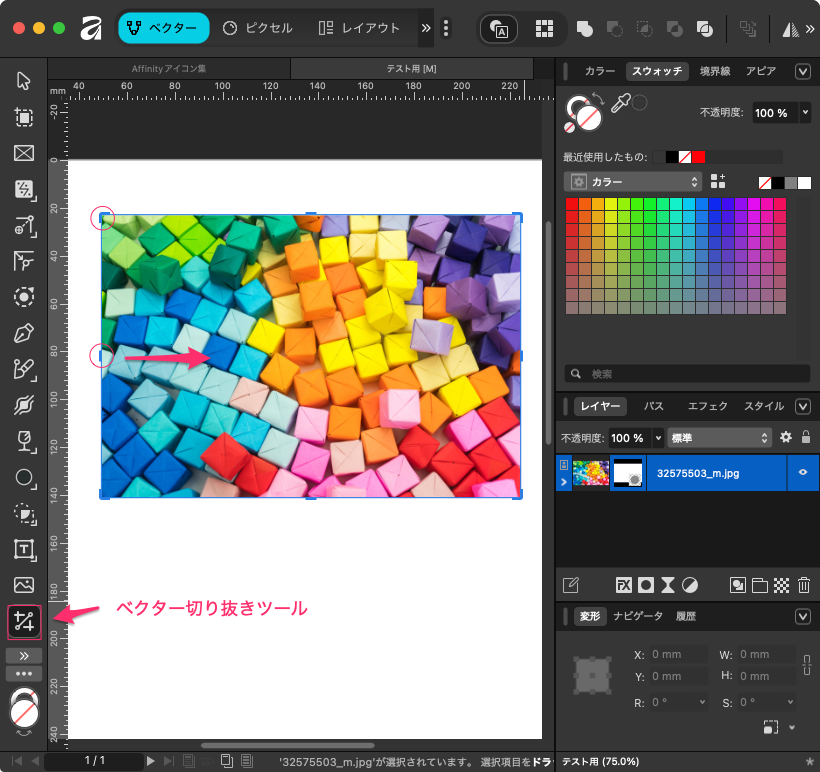820x772 pixels.
Task: Select the Place Image tool
Action: point(23,585)
